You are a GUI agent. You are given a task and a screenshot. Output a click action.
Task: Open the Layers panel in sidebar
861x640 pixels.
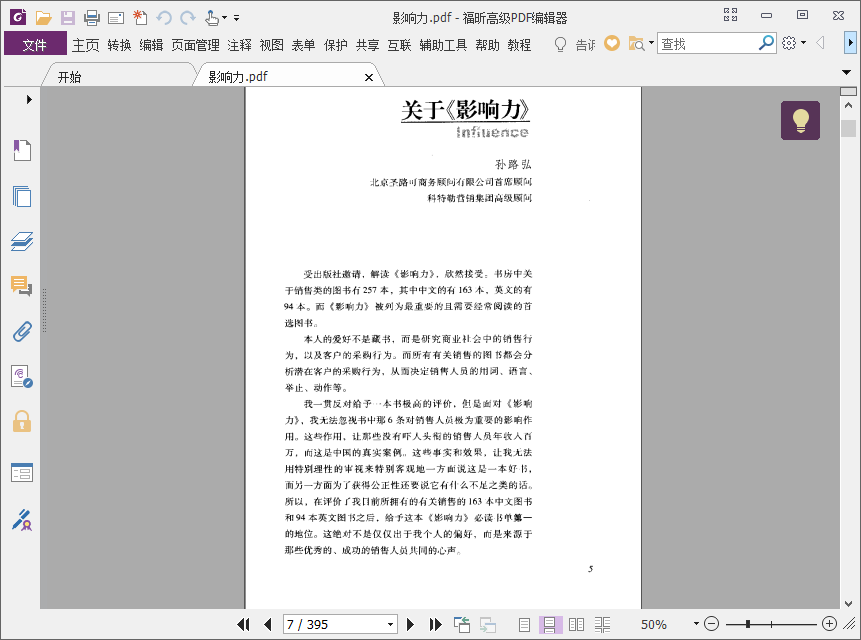pos(22,241)
